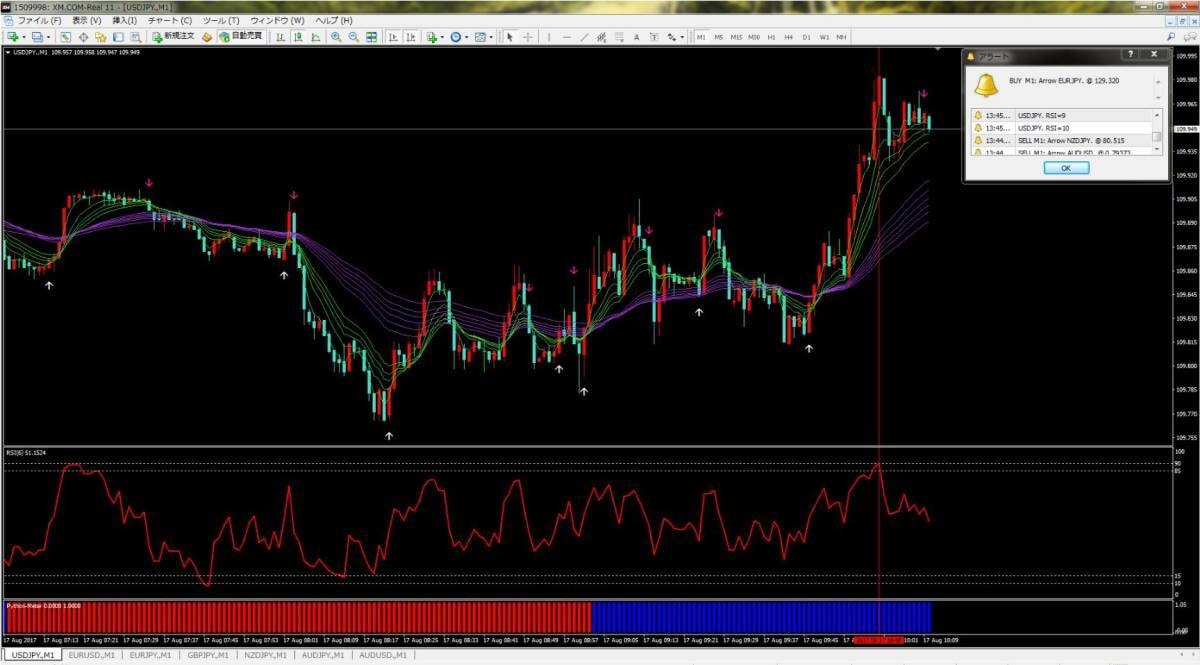The width and height of the screenshot is (1200, 665).
Task: Open the New Chart icon dropdown arrow
Action: 25,37
